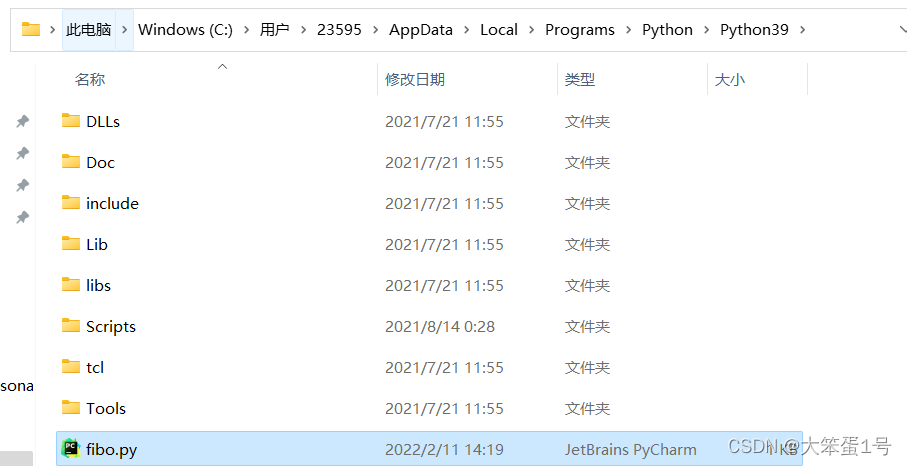Click Scripts date 2021/8/14 0:28
The image size is (907, 466).
[440, 327]
